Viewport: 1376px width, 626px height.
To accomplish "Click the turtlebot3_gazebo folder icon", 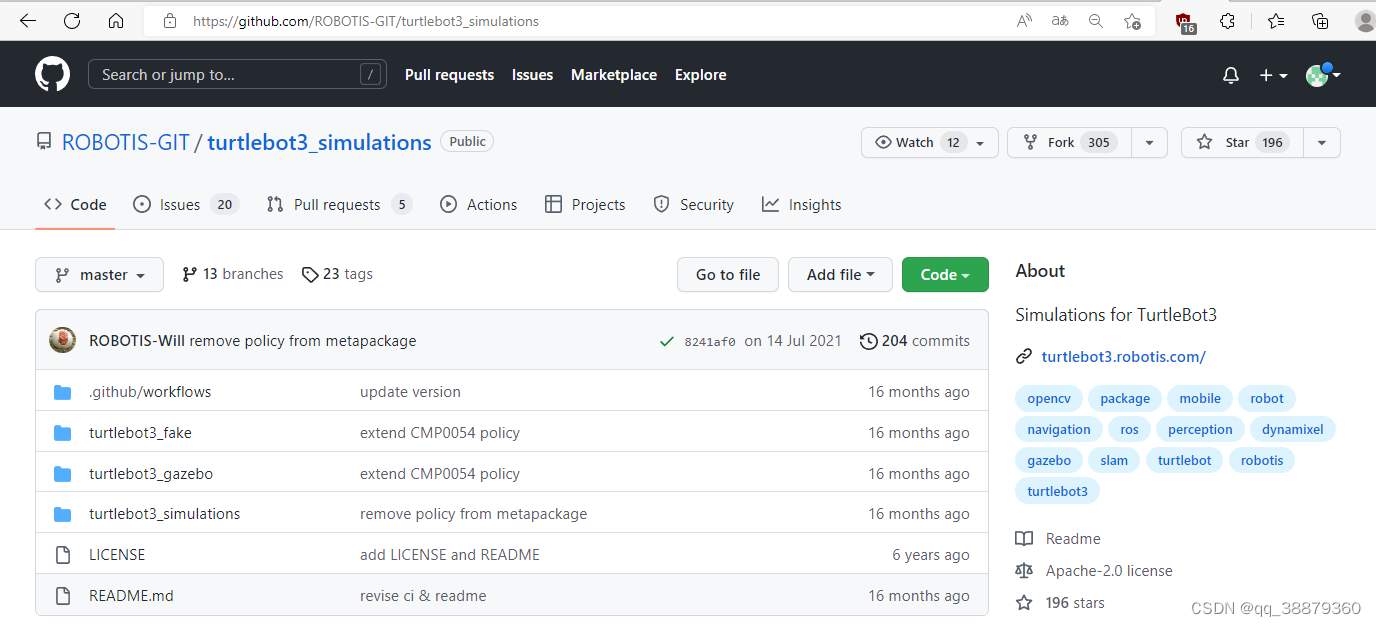I will [62, 474].
